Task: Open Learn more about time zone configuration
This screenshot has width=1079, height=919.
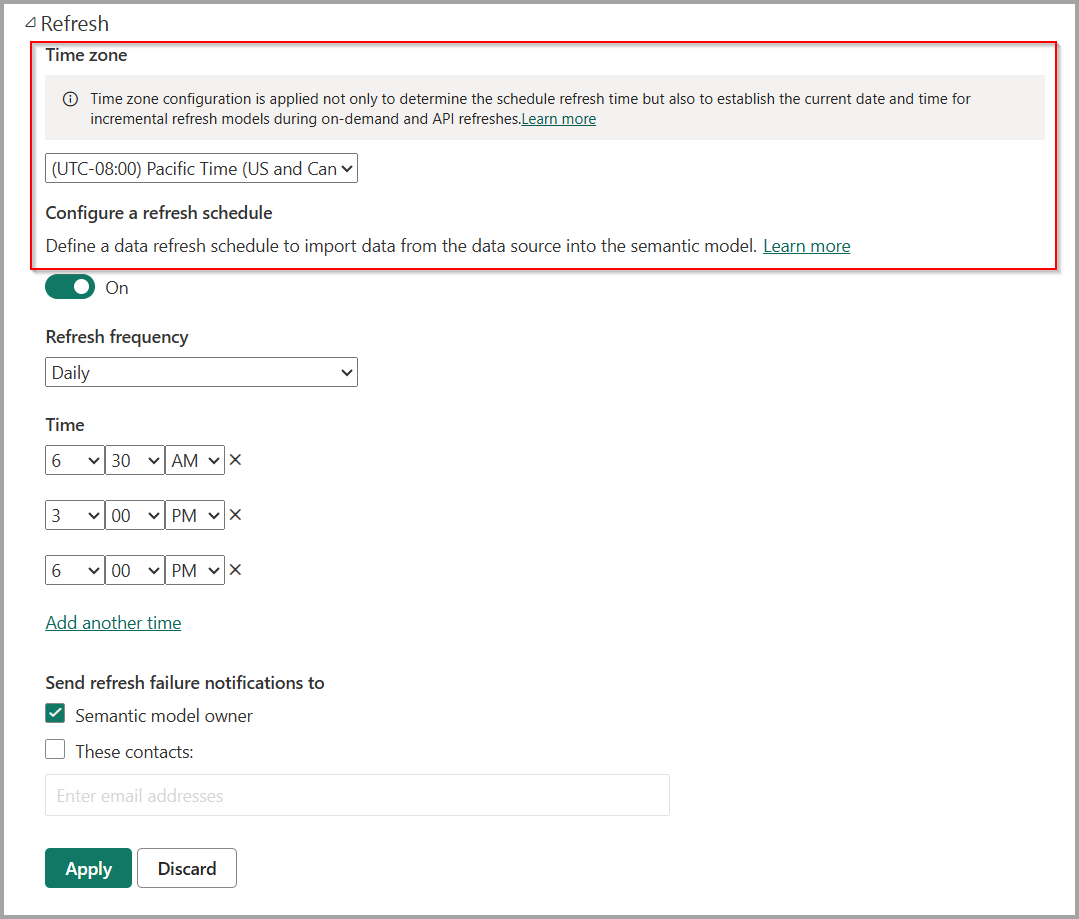Action: [x=558, y=118]
